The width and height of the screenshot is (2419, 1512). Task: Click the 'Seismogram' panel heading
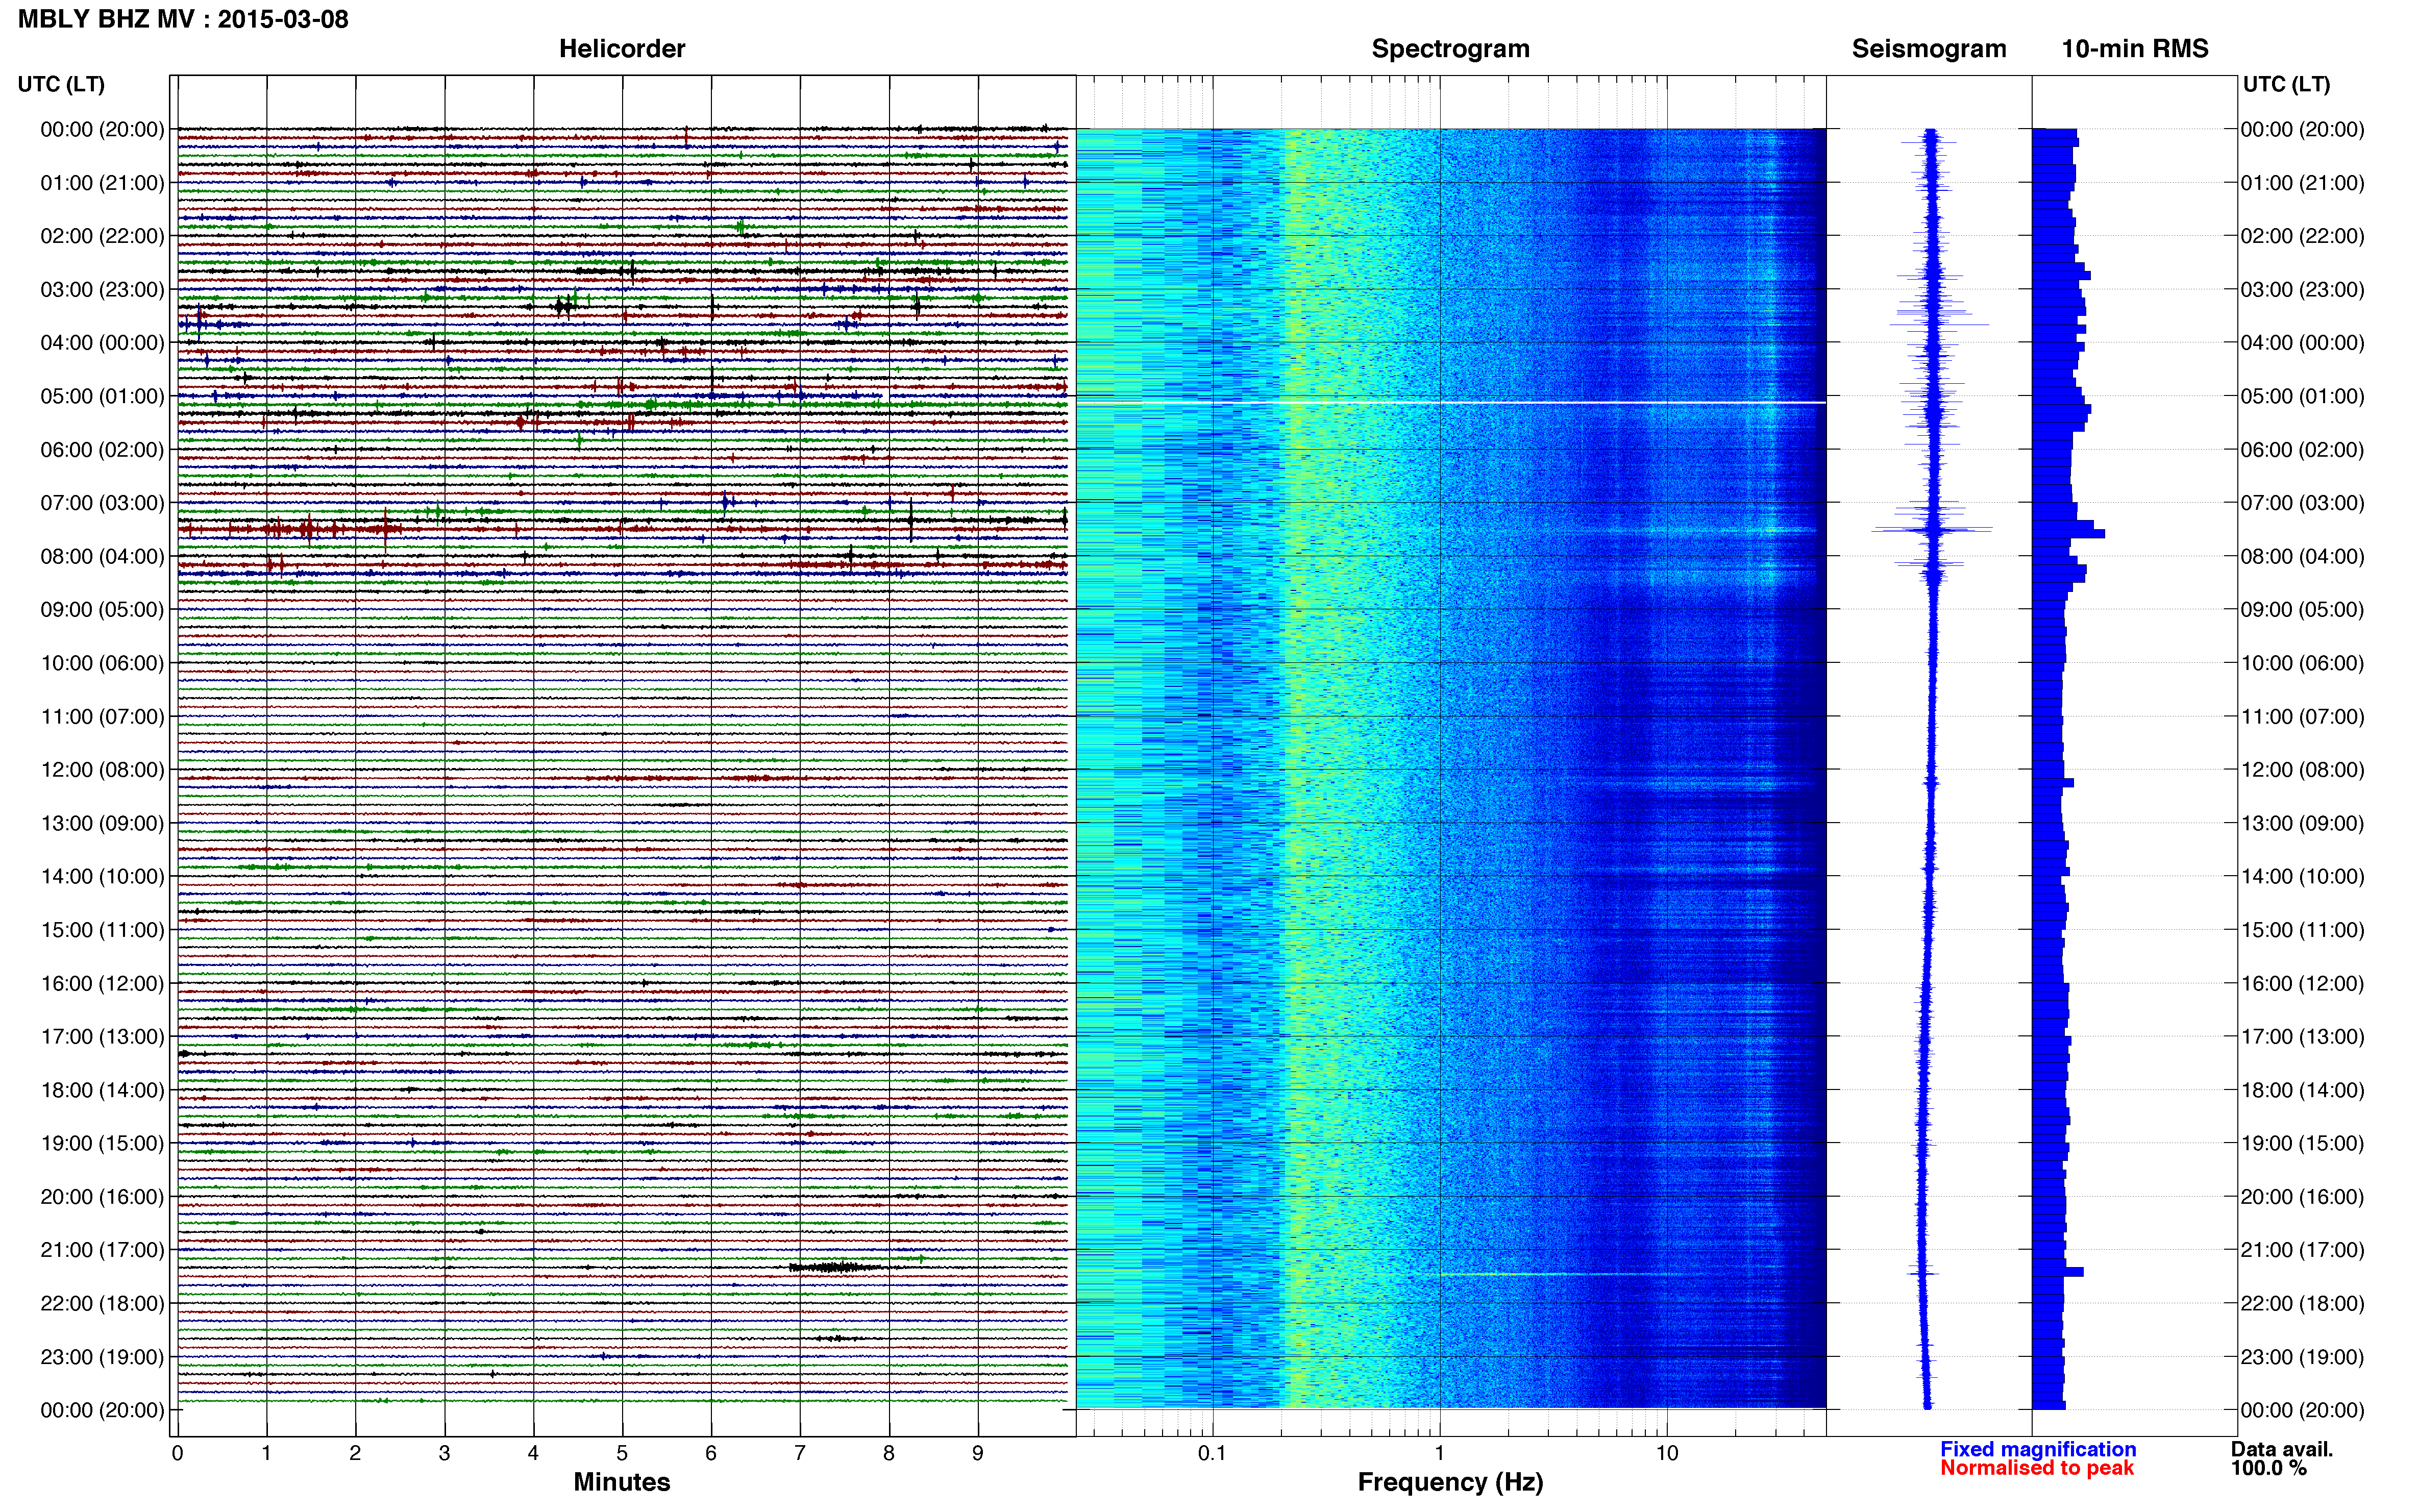pos(1929,49)
